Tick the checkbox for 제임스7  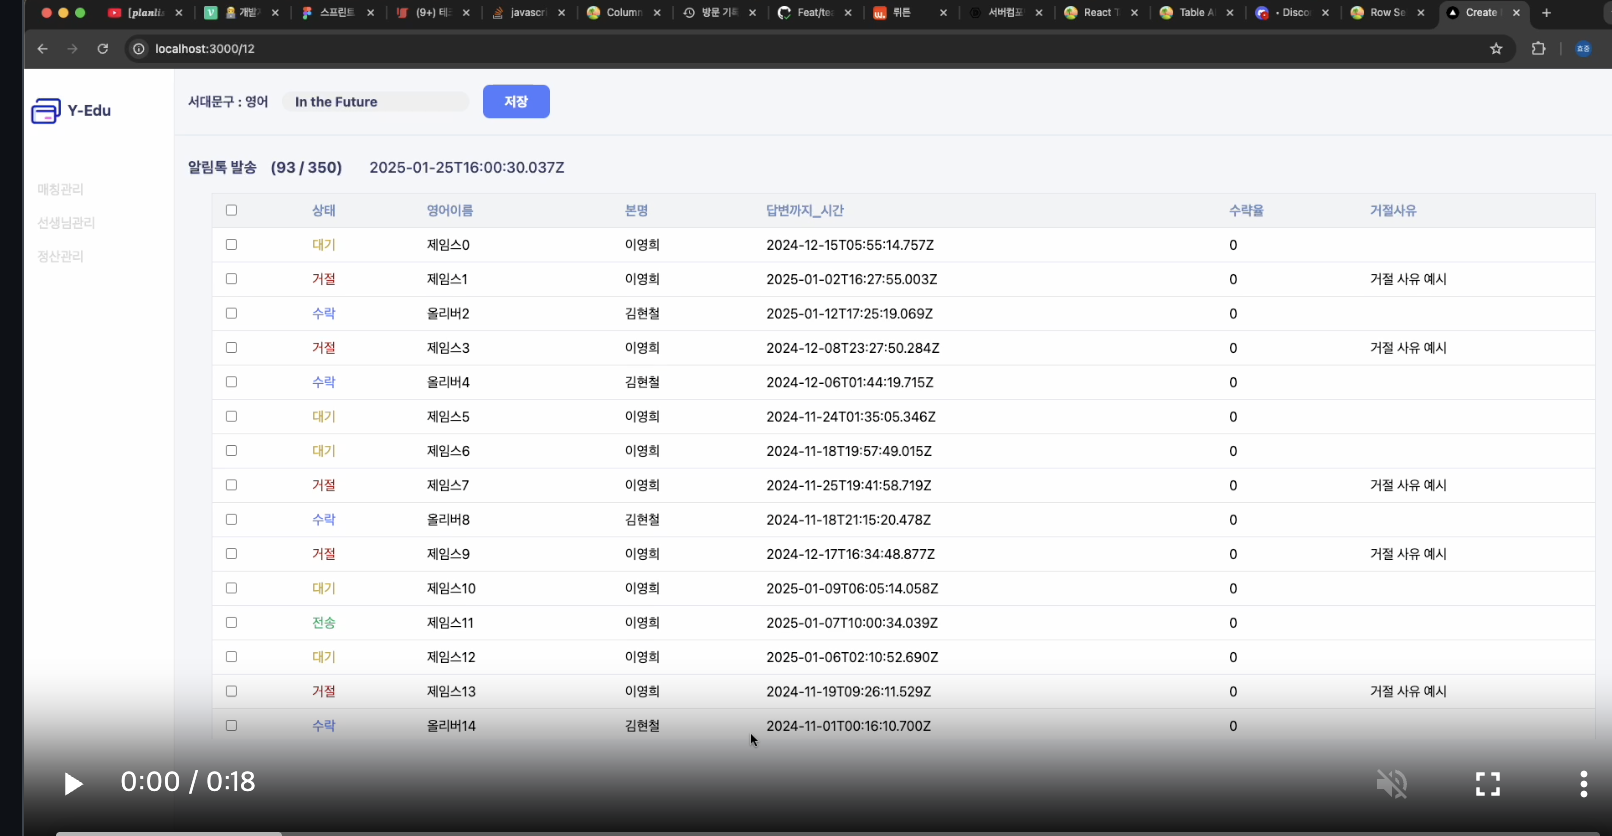point(231,485)
